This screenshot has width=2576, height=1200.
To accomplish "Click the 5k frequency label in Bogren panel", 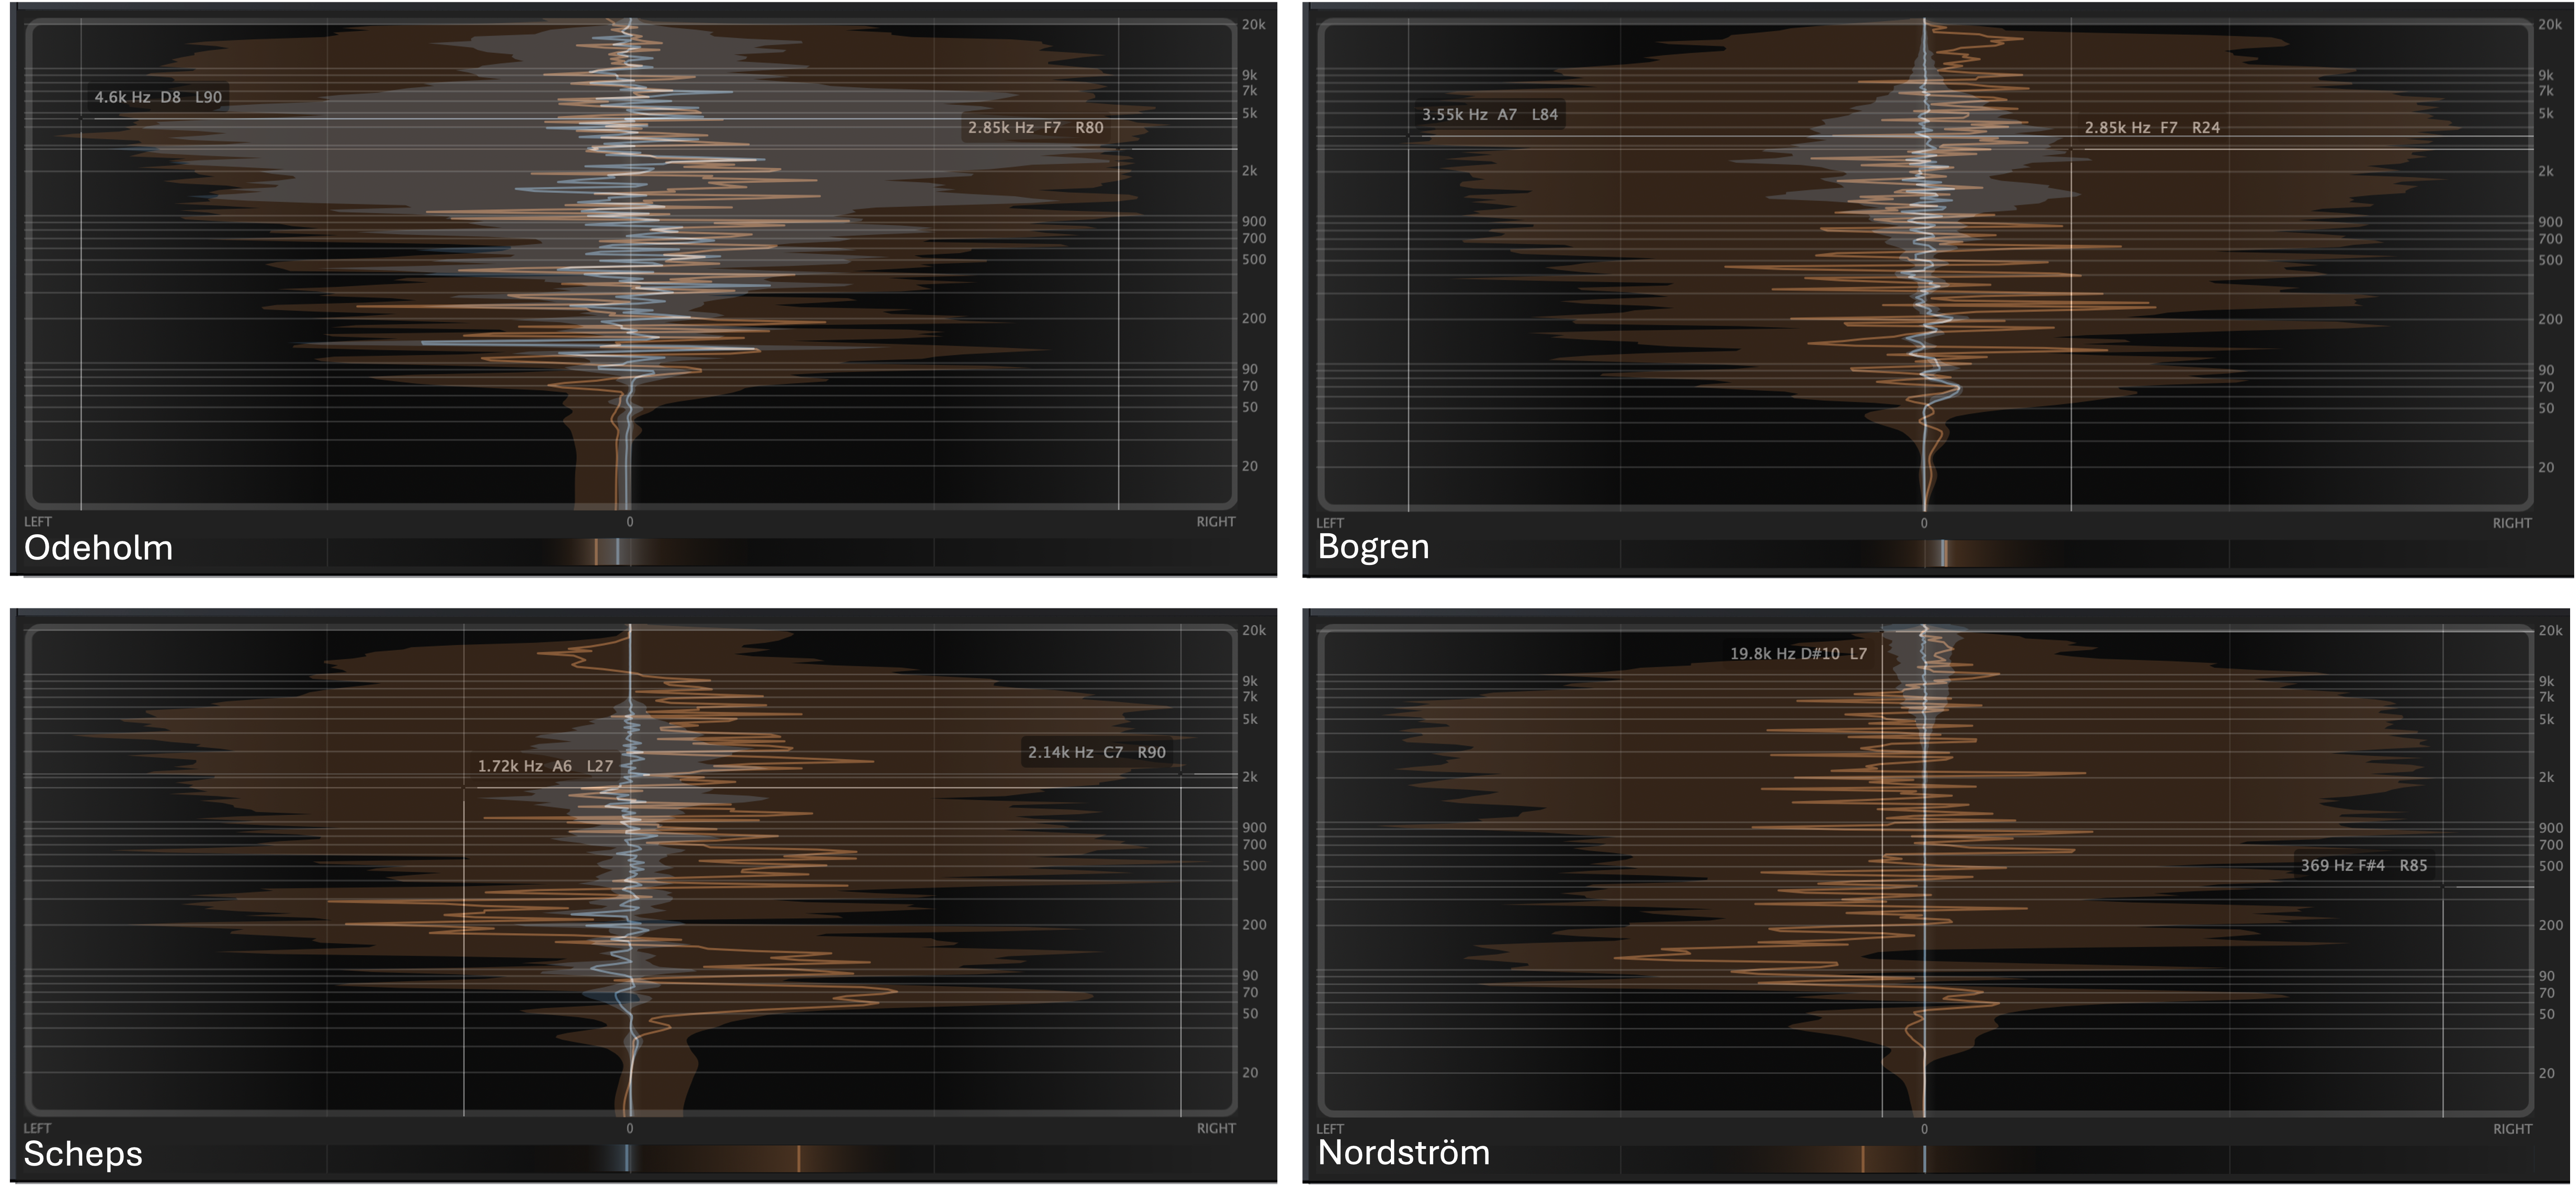I will coord(2546,113).
